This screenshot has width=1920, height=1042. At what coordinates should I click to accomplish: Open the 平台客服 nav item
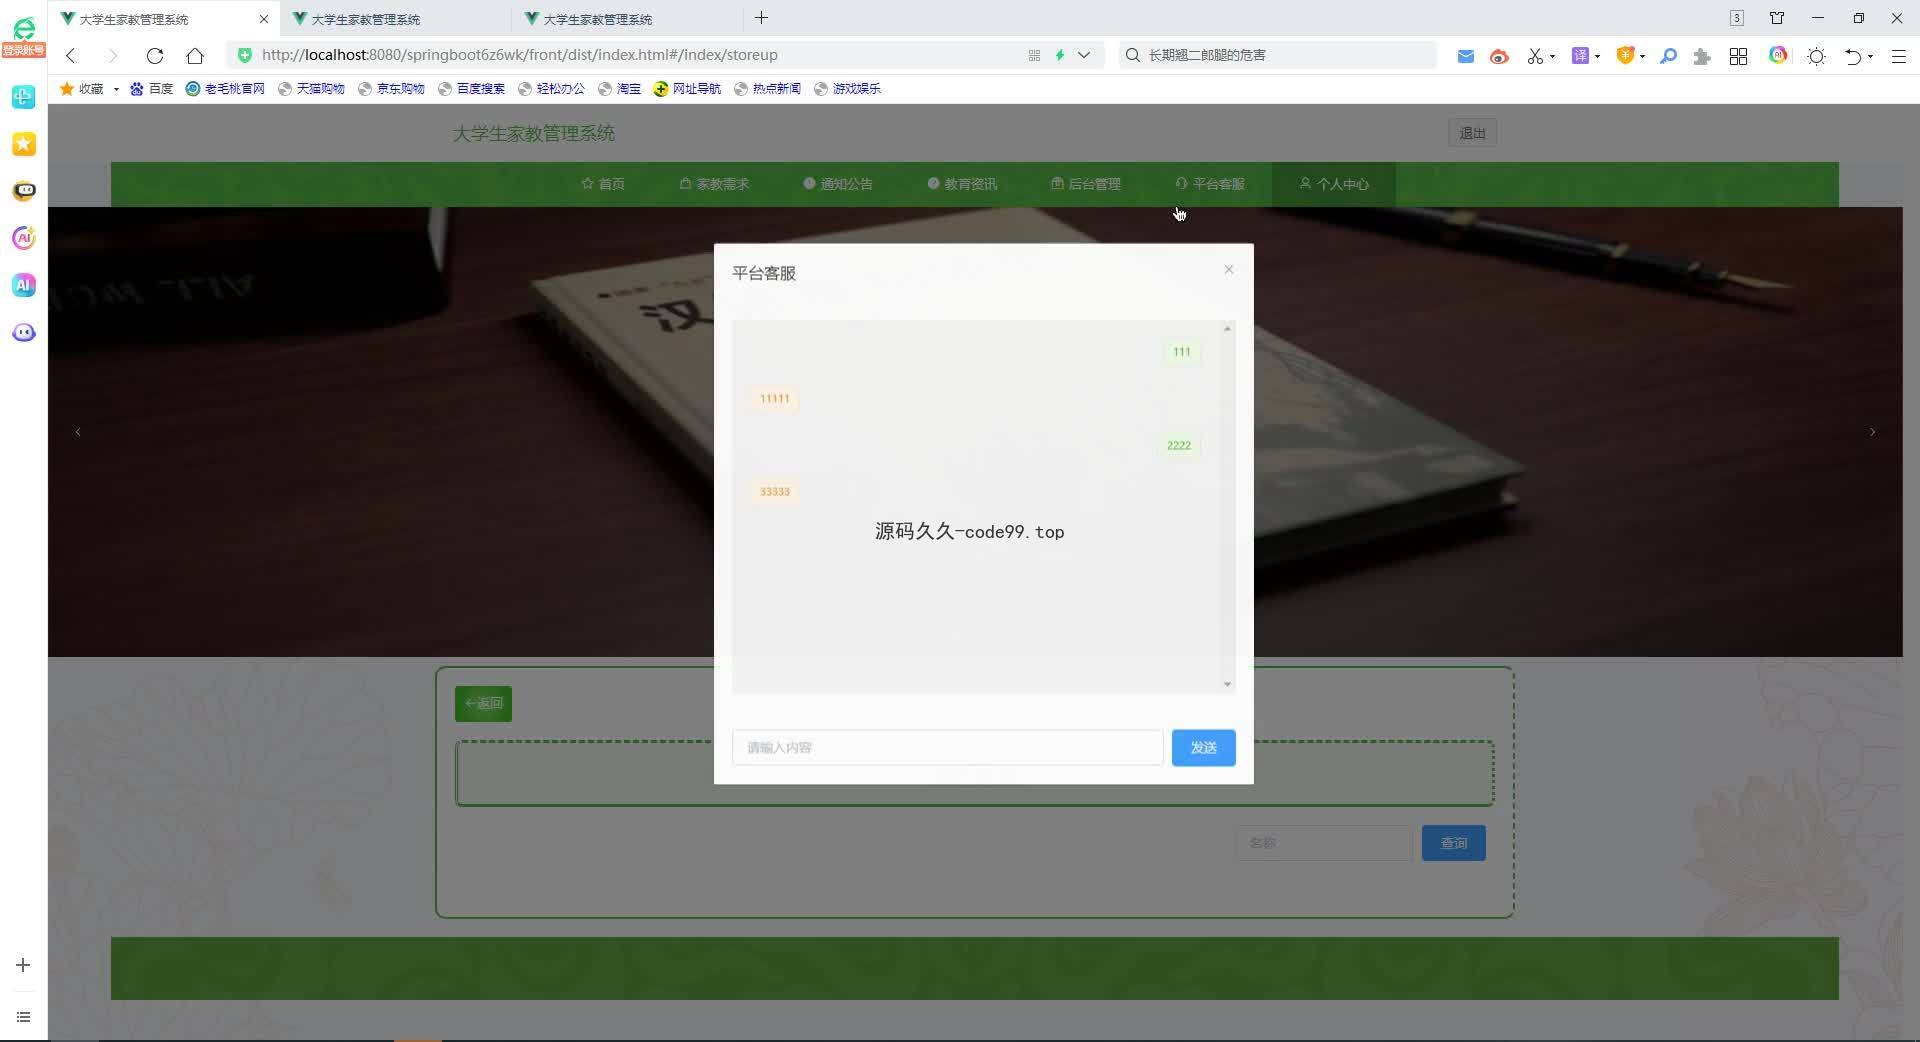click(1210, 184)
